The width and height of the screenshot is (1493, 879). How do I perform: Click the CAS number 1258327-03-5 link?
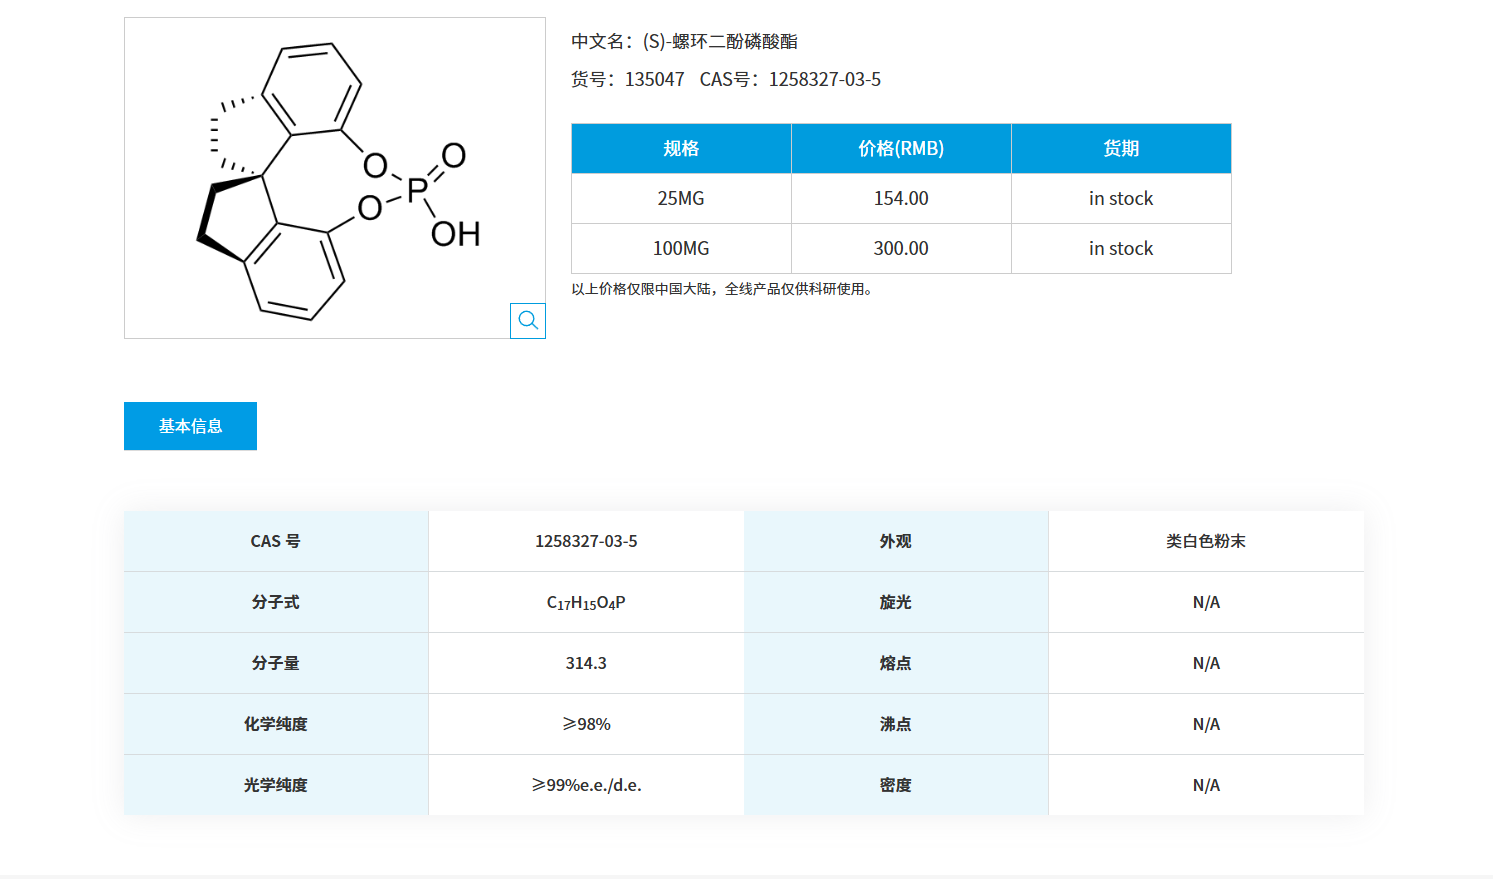point(824,79)
